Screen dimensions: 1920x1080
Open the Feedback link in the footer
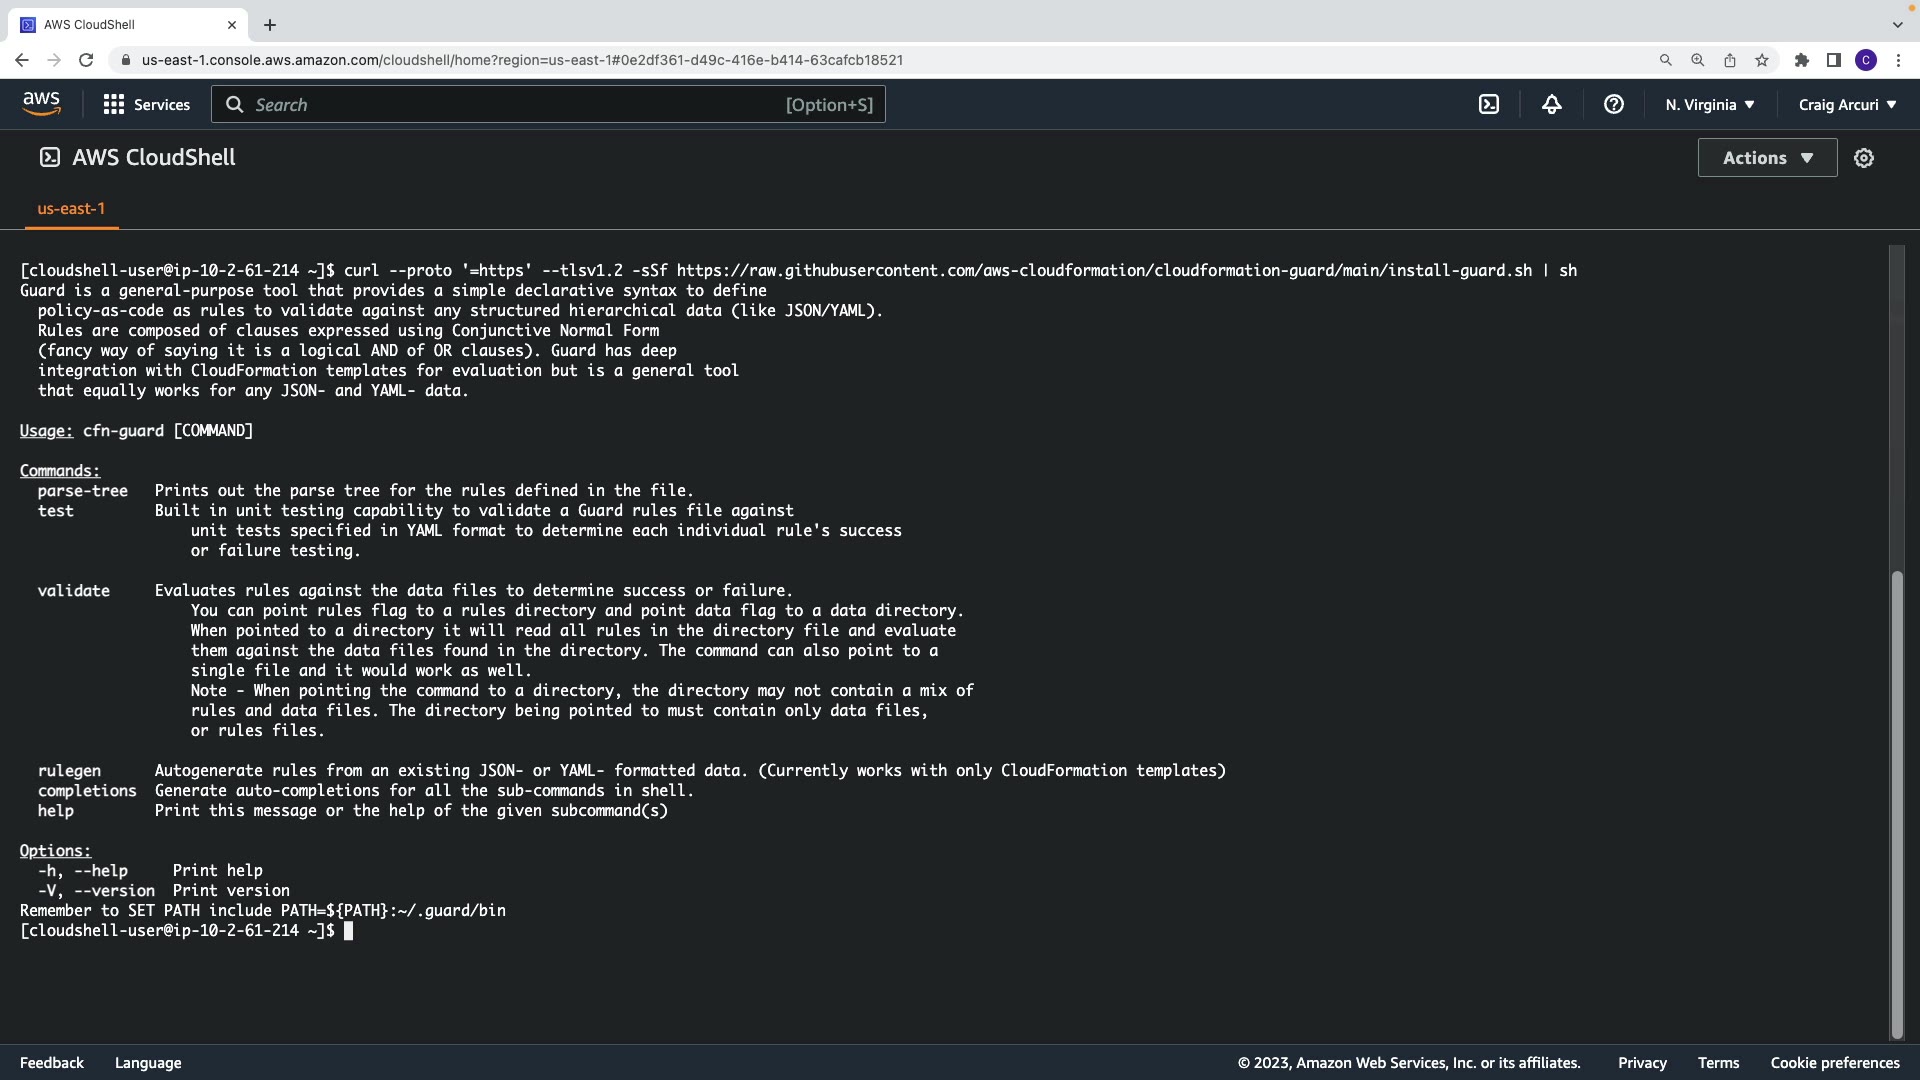(x=52, y=1063)
